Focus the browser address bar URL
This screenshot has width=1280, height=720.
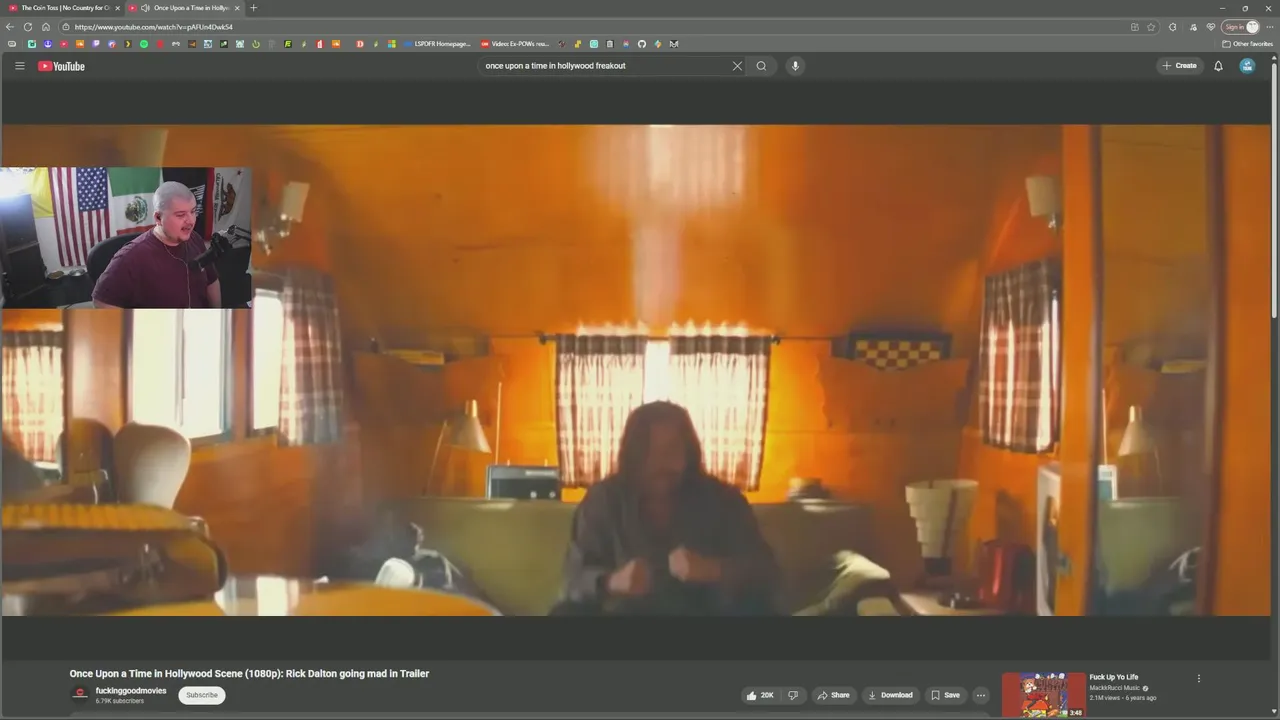coord(153,27)
